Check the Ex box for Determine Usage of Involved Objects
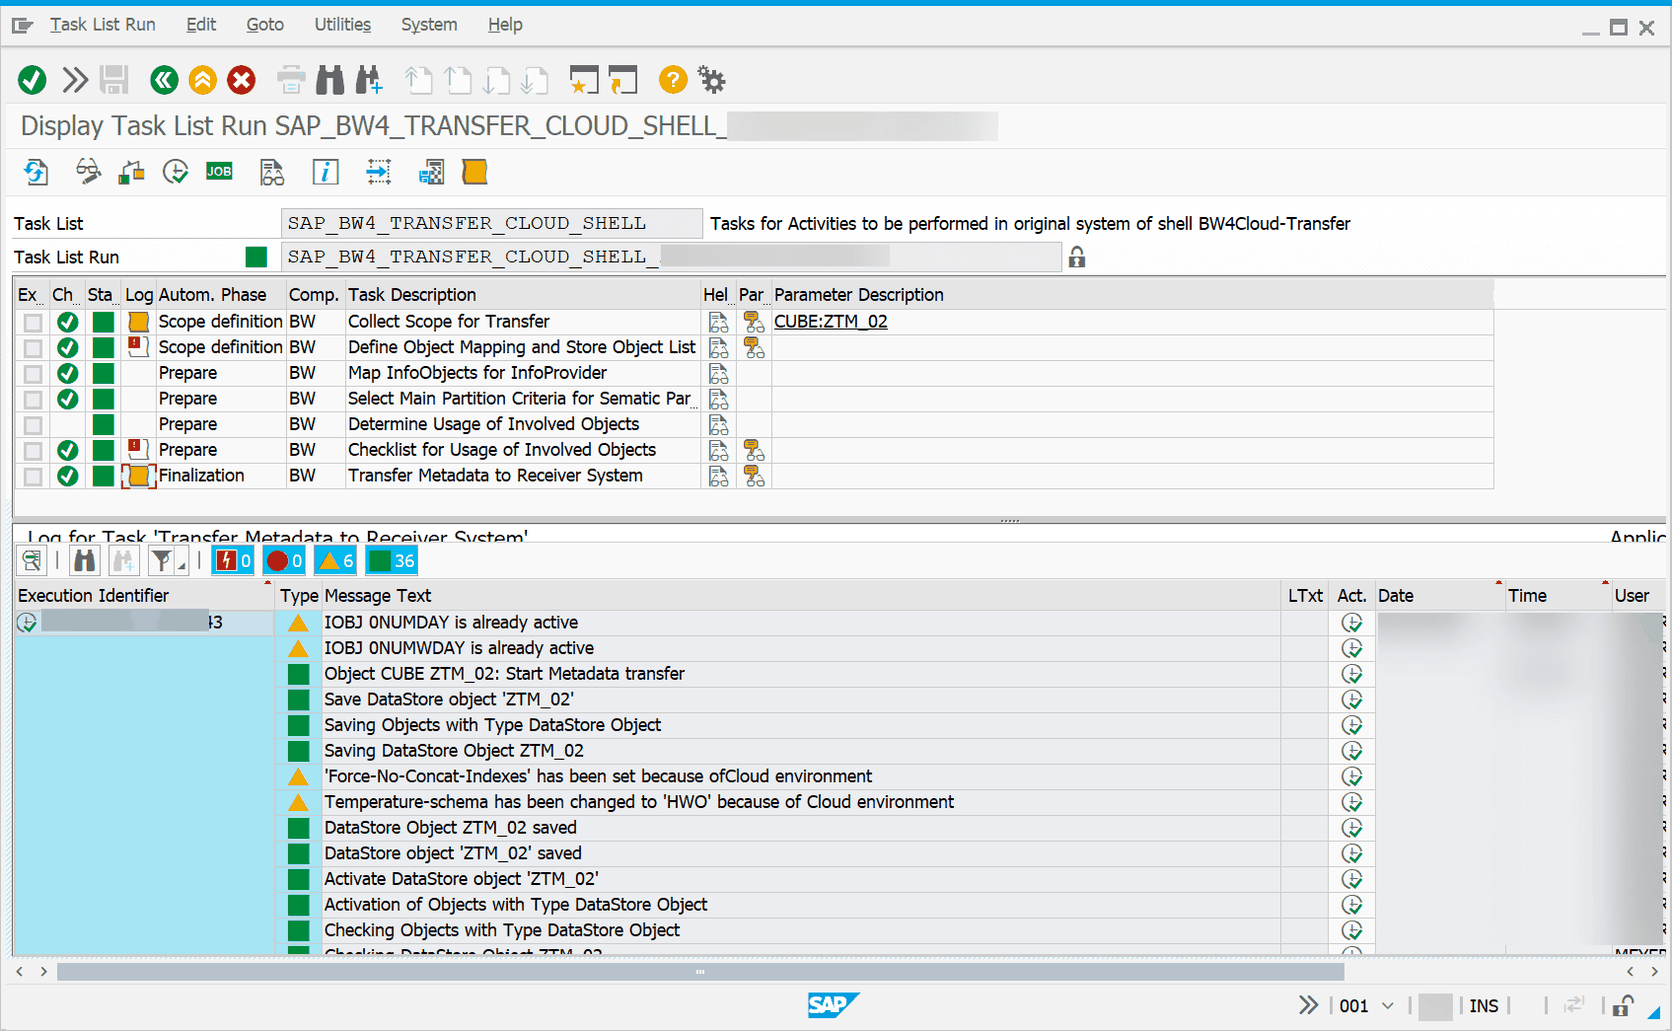The image size is (1672, 1031). pyautogui.click(x=32, y=424)
